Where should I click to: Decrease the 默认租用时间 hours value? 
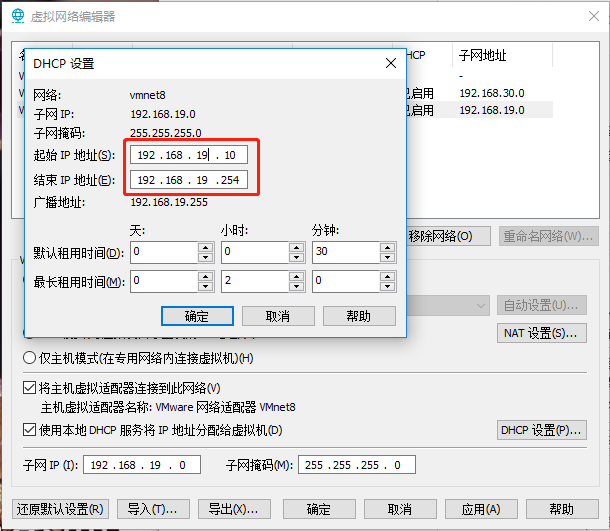[297, 257]
